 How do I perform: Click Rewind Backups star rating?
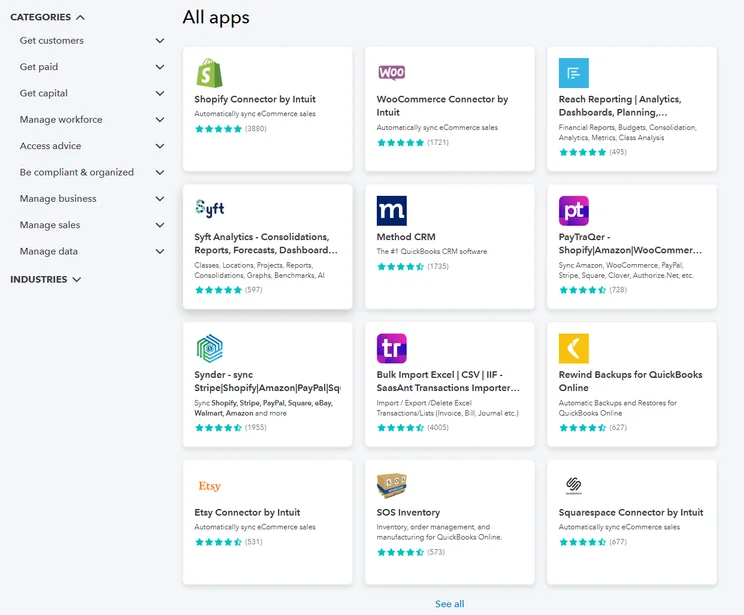[583, 428]
